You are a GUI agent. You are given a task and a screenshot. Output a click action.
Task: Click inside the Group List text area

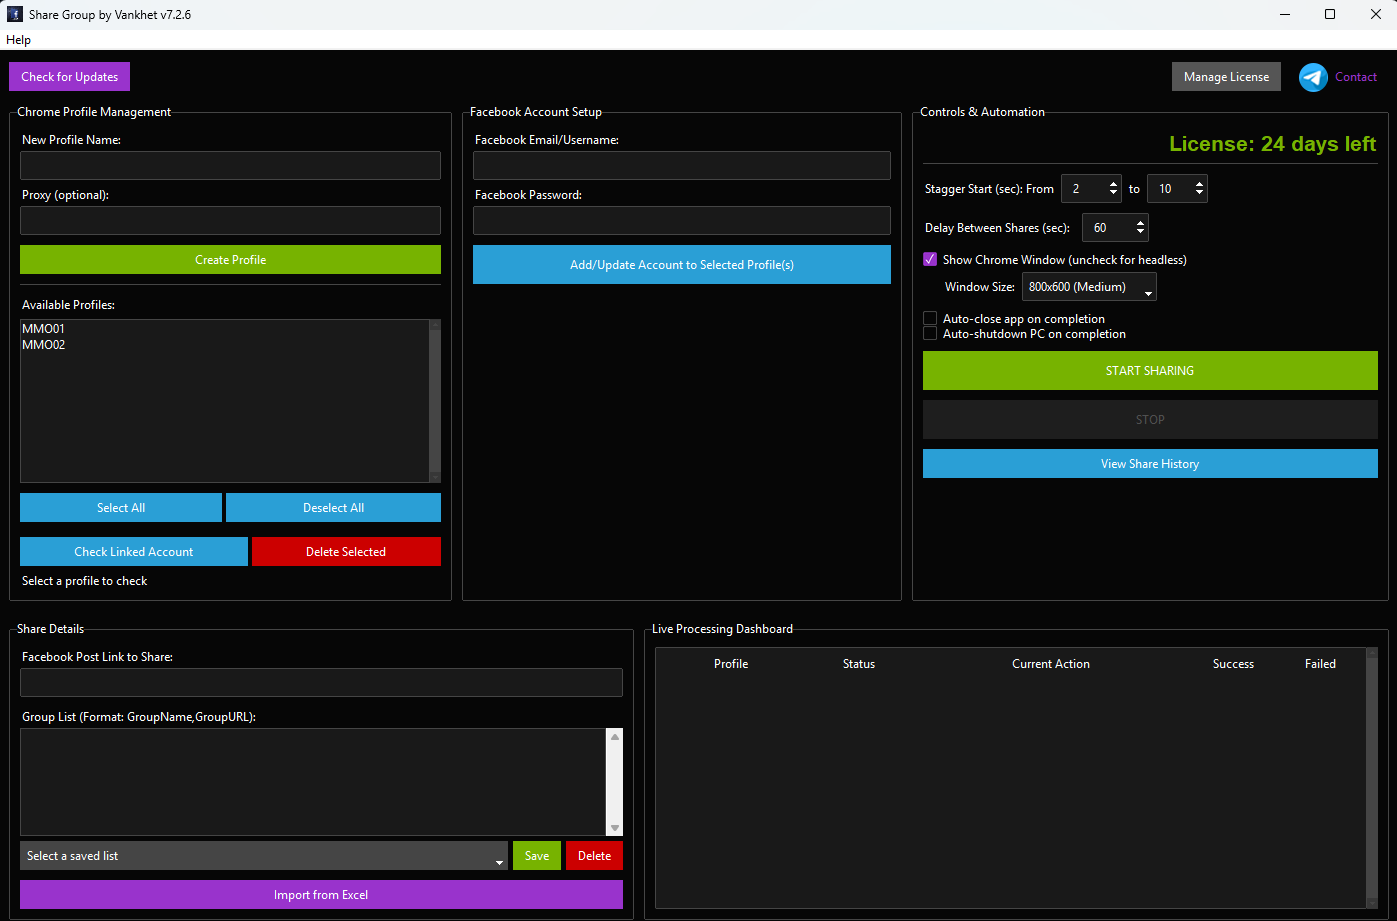coord(313,782)
